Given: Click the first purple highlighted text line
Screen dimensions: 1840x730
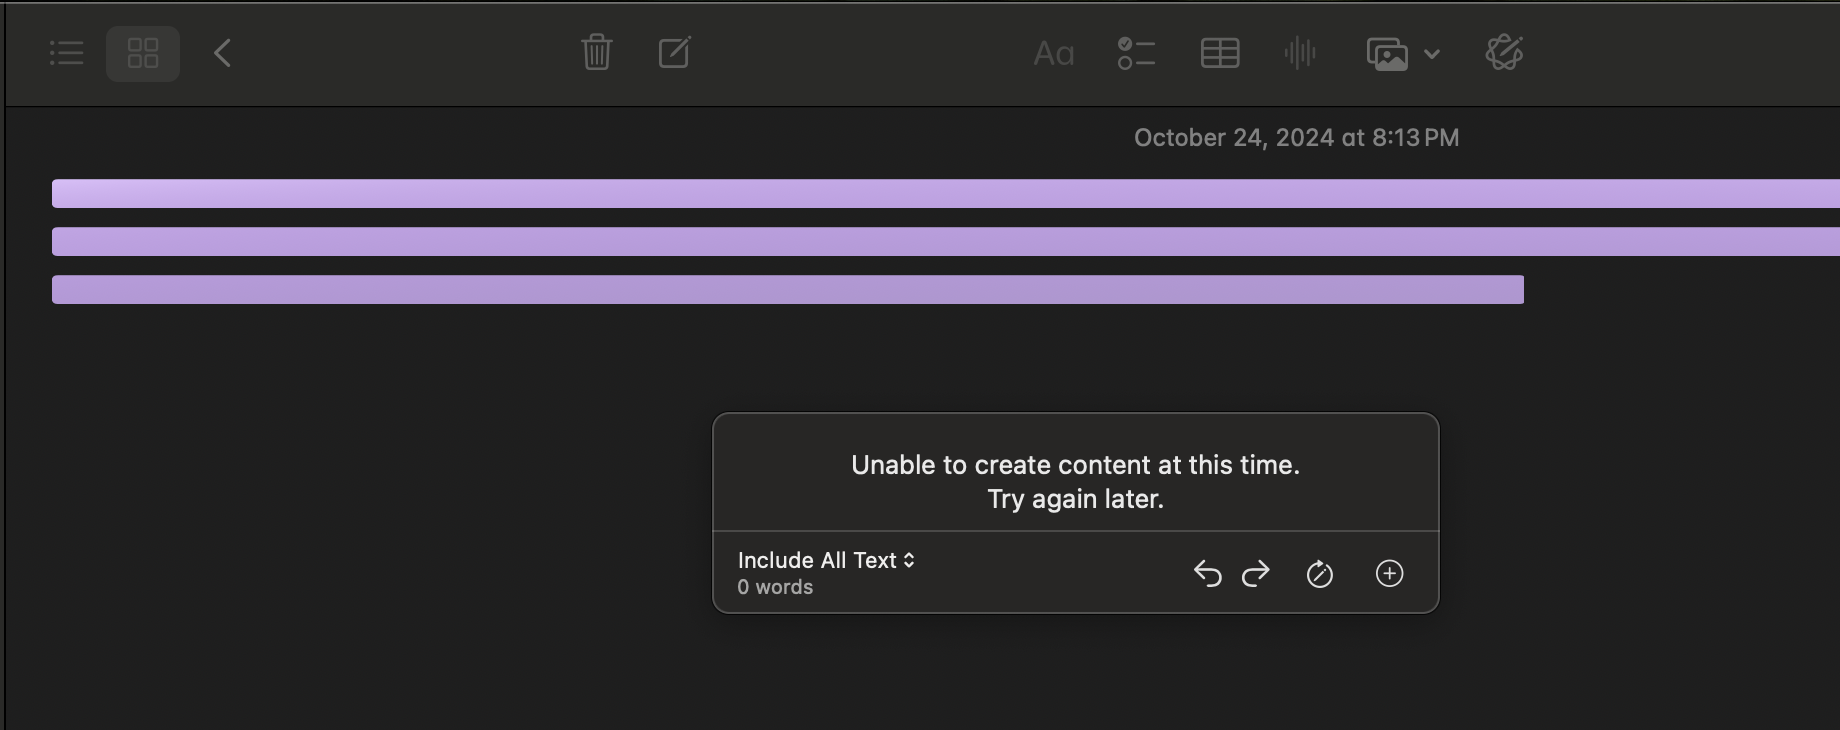Looking at the screenshot, I should 946,193.
